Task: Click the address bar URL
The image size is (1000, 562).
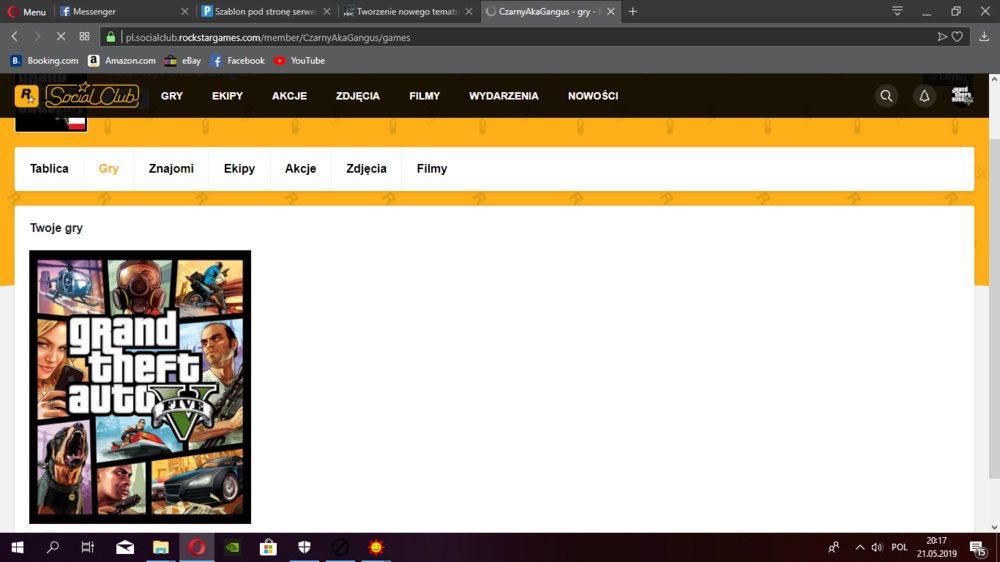Action: pyautogui.click(x=268, y=38)
